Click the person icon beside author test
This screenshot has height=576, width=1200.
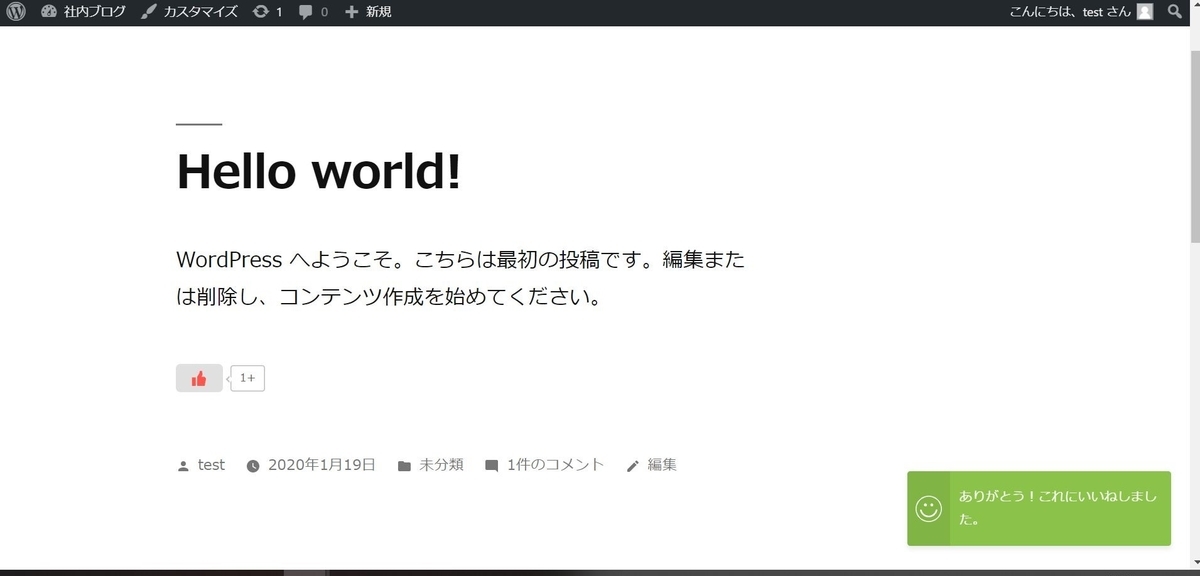pyautogui.click(x=181, y=464)
